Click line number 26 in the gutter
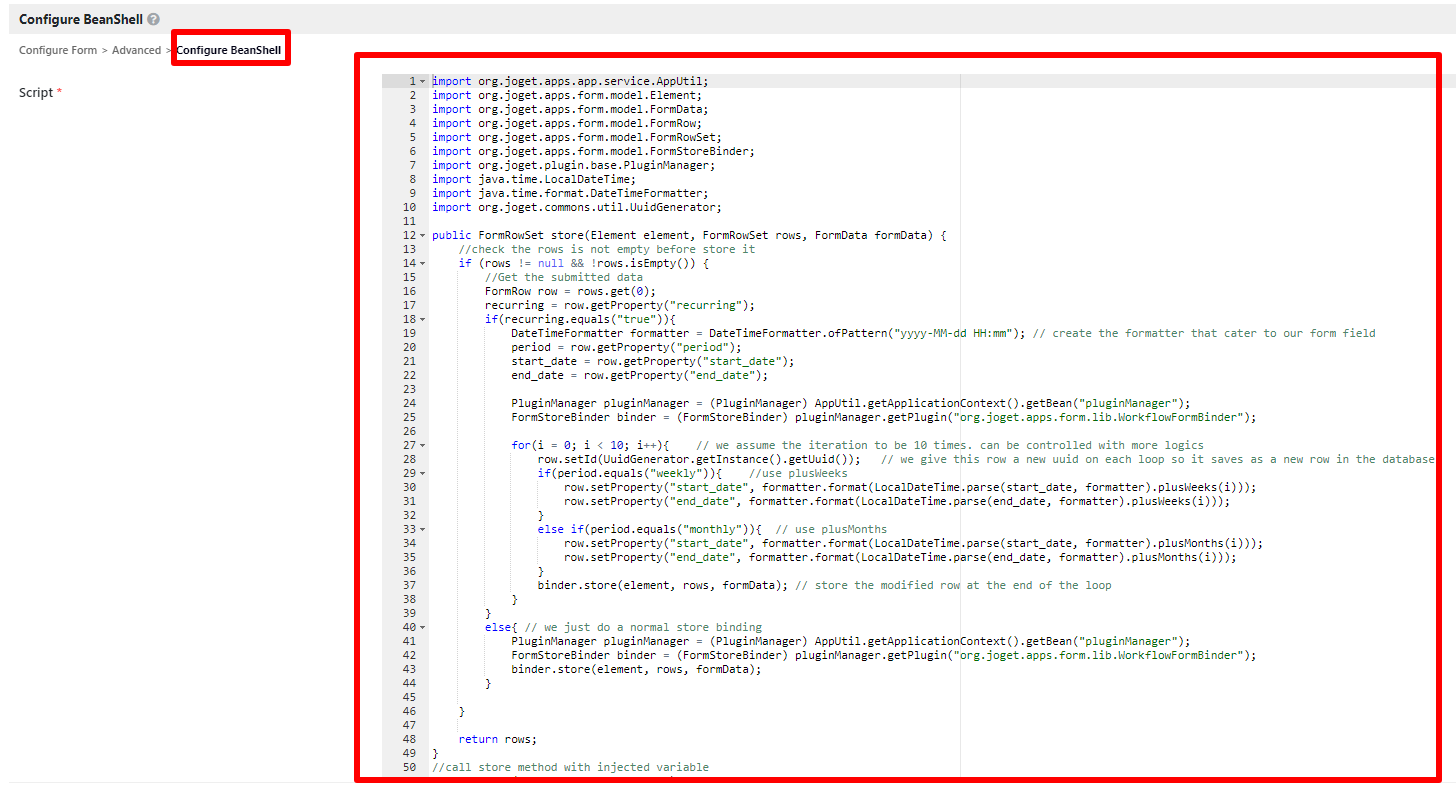1456x787 pixels. point(408,431)
